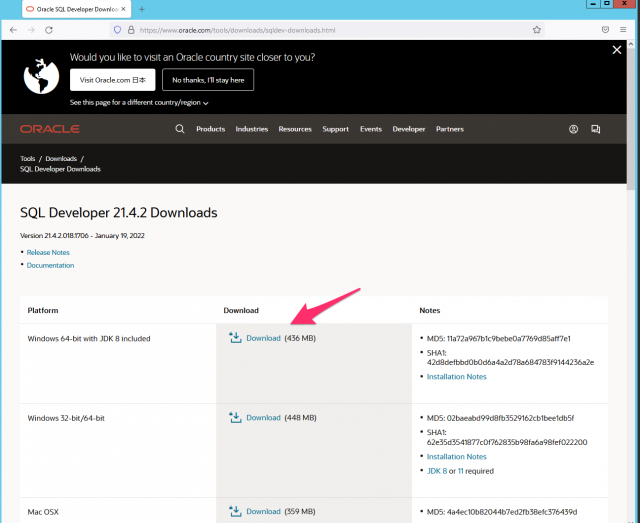Open the Release Notes link

pos(48,252)
